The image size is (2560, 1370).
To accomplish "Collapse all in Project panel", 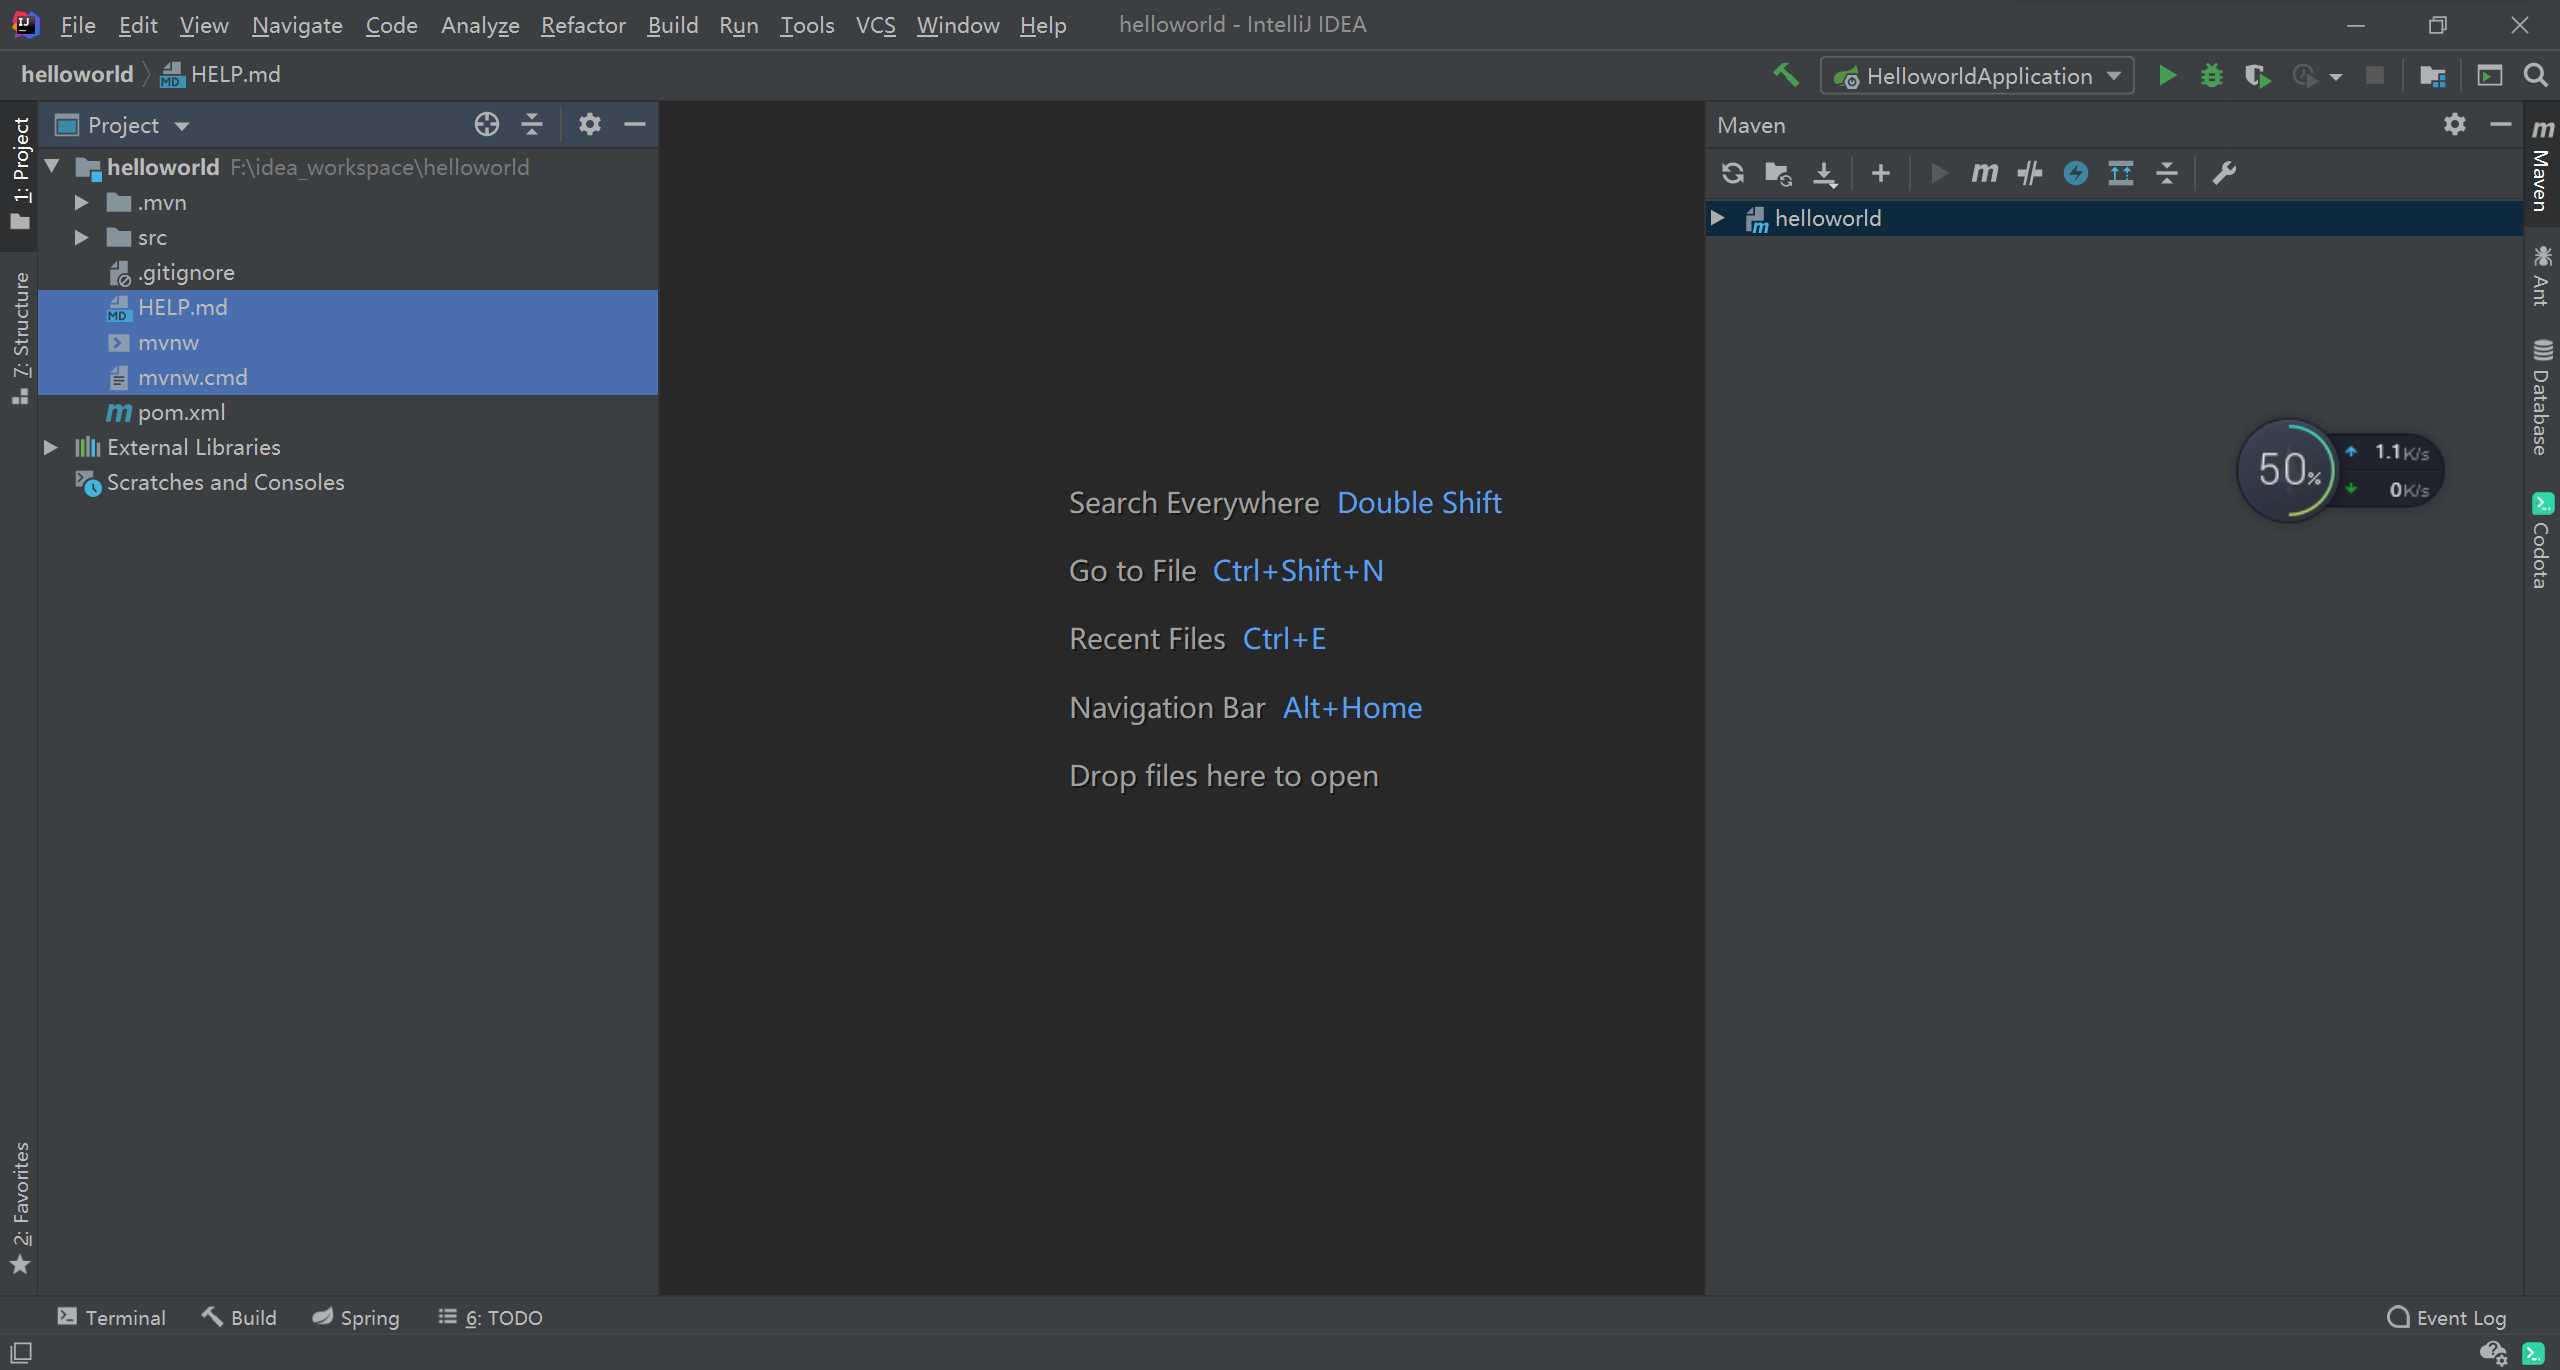I will point(532,124).
